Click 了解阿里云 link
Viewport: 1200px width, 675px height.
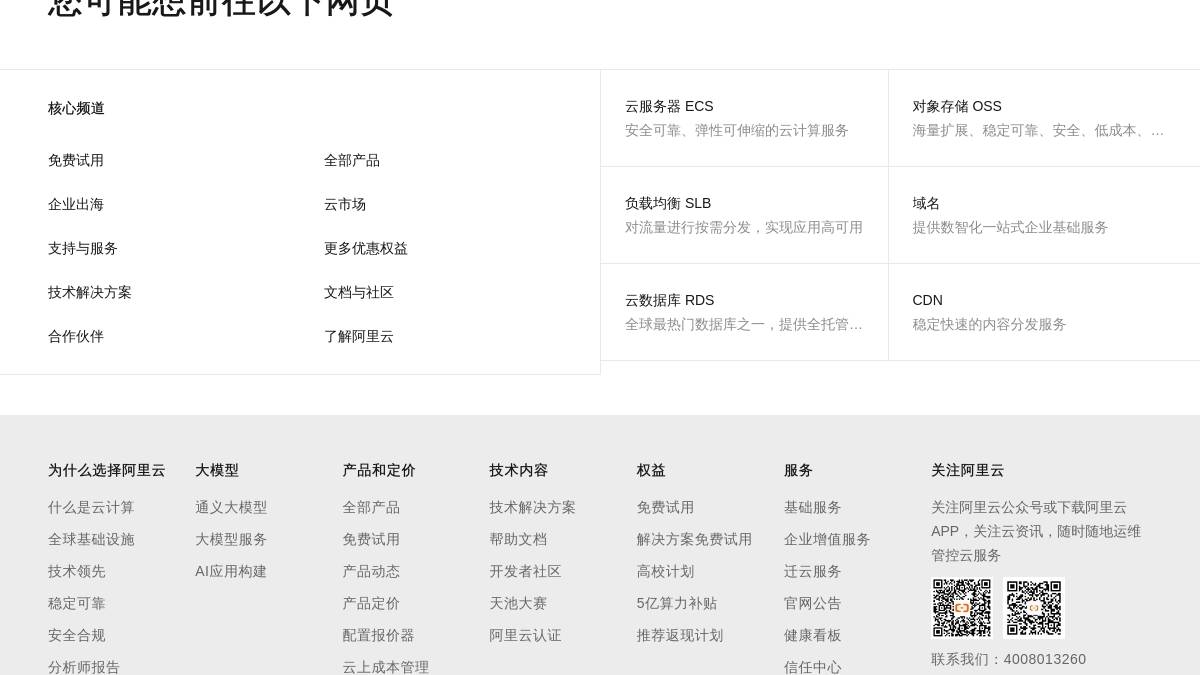(358, 336)
